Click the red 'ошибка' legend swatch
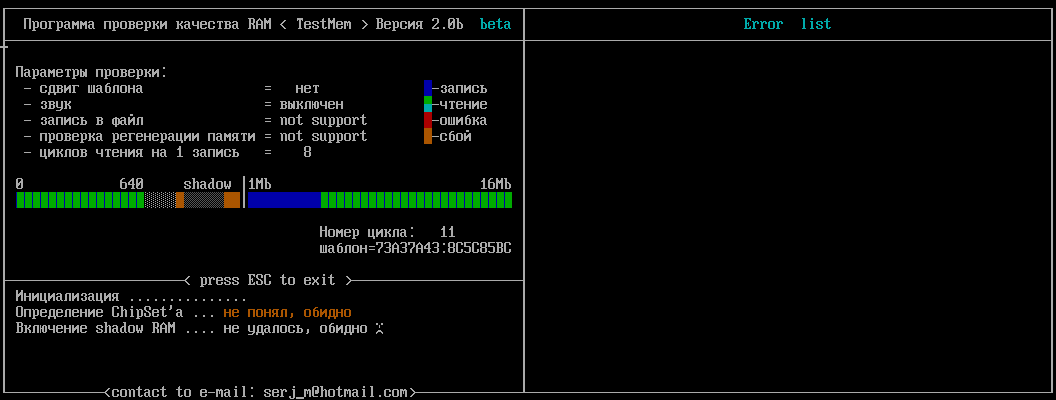1056x400 pixels. 428,121
